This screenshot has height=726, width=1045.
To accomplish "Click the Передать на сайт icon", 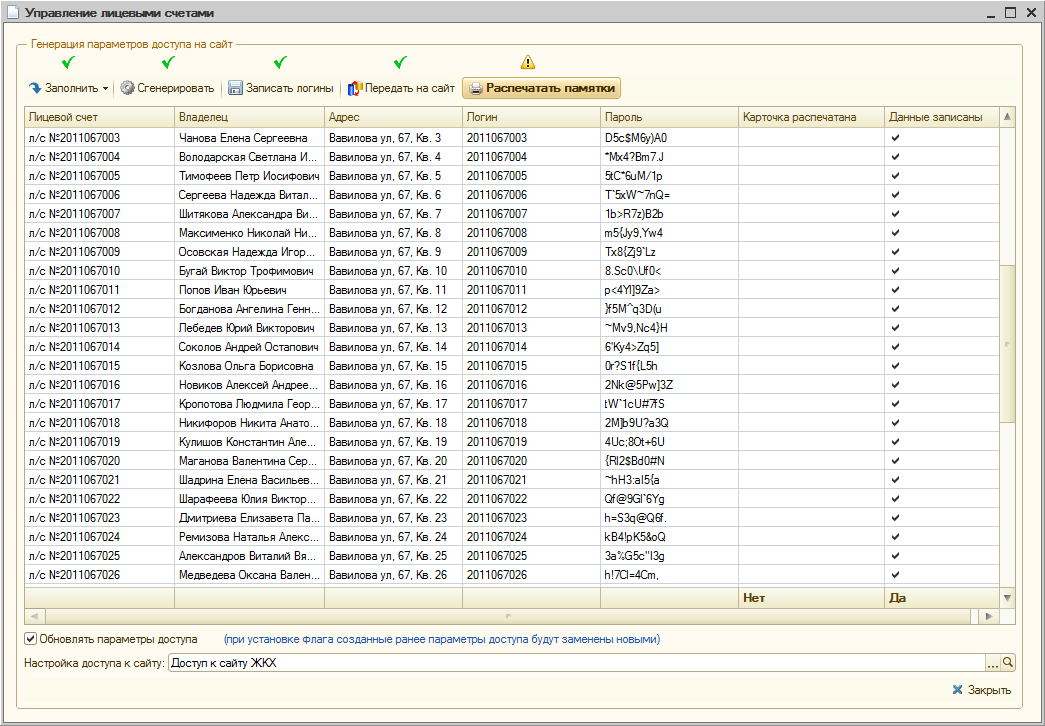I will 354,88.
